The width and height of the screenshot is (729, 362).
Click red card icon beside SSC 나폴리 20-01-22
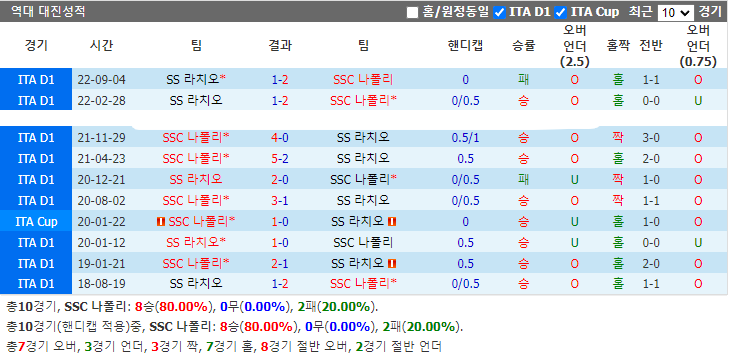point(161,222)
